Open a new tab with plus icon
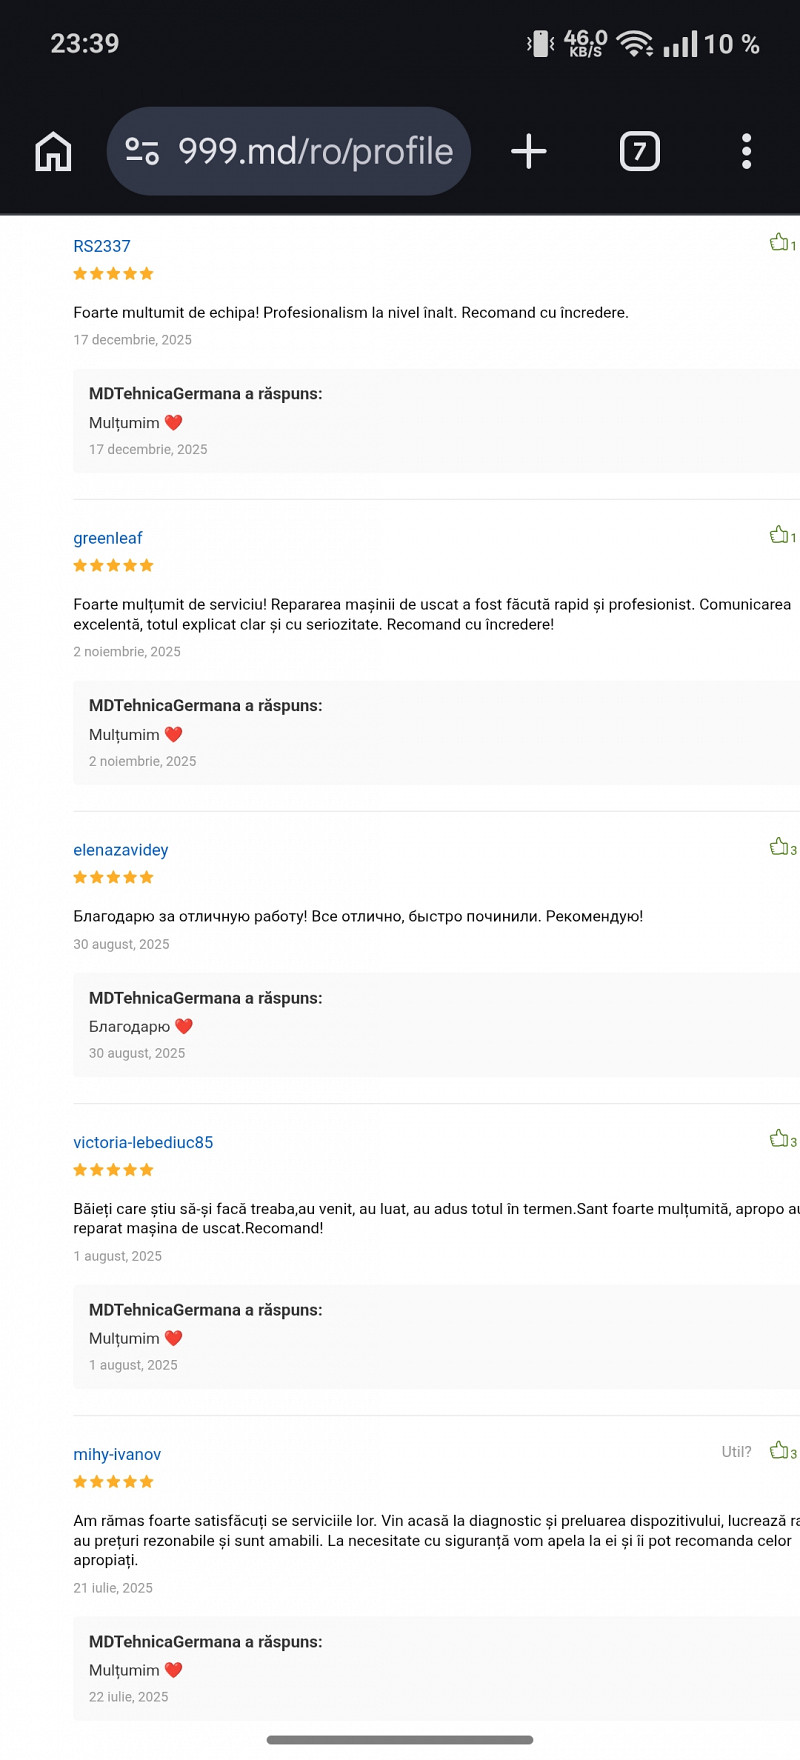800x1760 pixels. pos(528,152)
